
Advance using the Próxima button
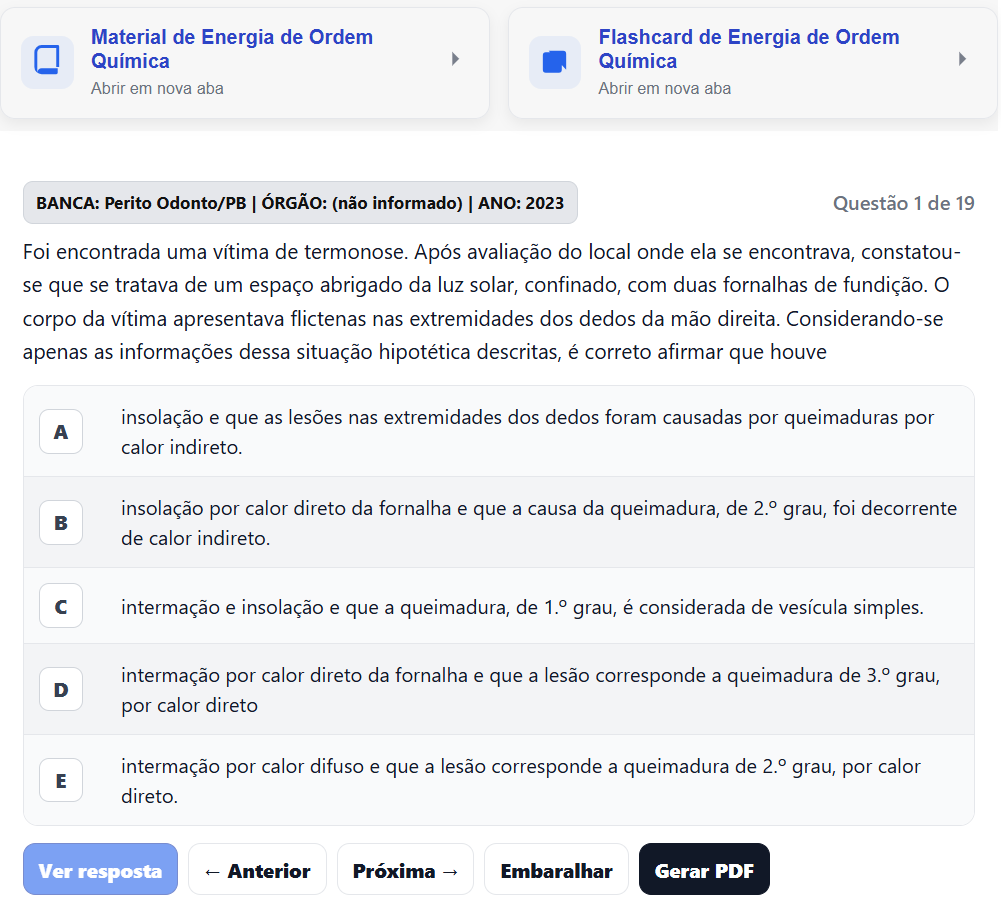point(404,869)
